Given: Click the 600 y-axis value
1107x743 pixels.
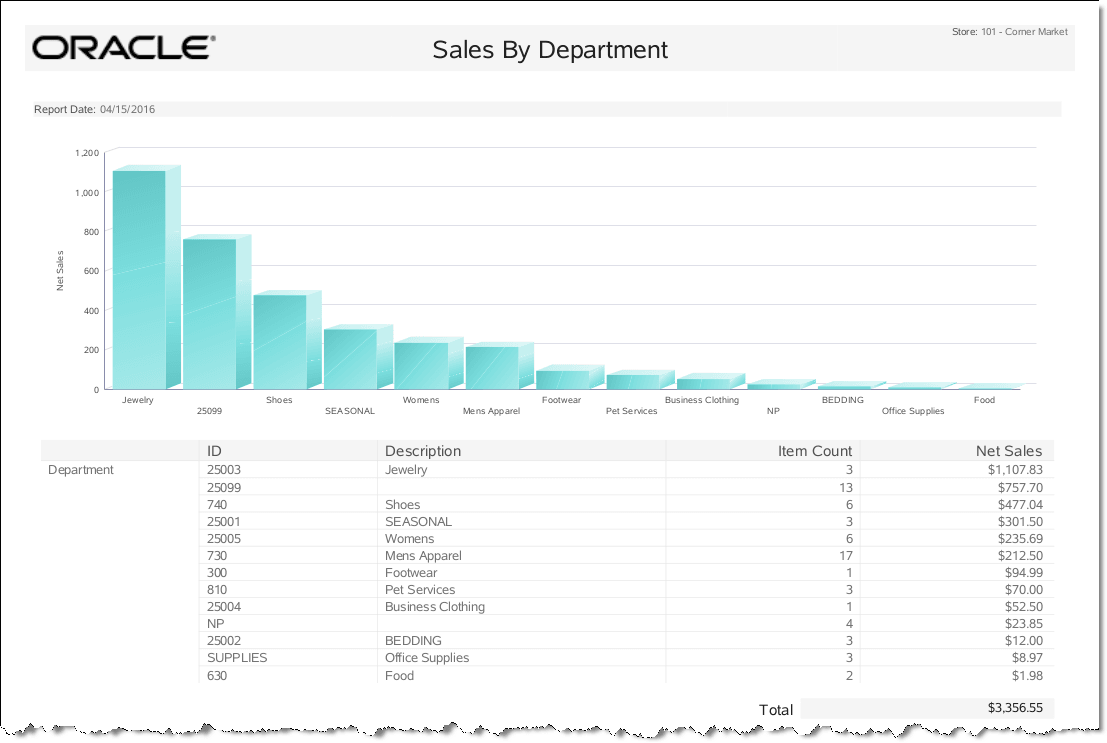Looking at the screenshot, I should tap(91, 271).
